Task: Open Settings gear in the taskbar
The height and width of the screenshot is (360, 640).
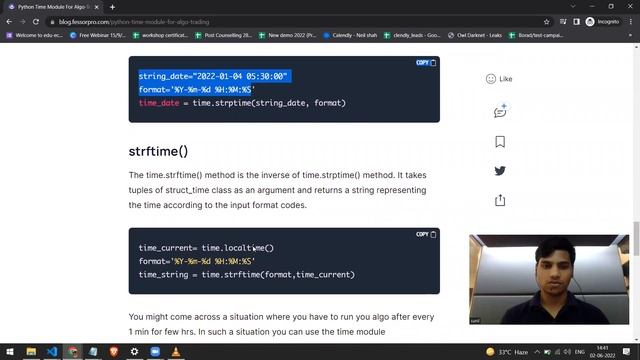Action: coord(134,351)
